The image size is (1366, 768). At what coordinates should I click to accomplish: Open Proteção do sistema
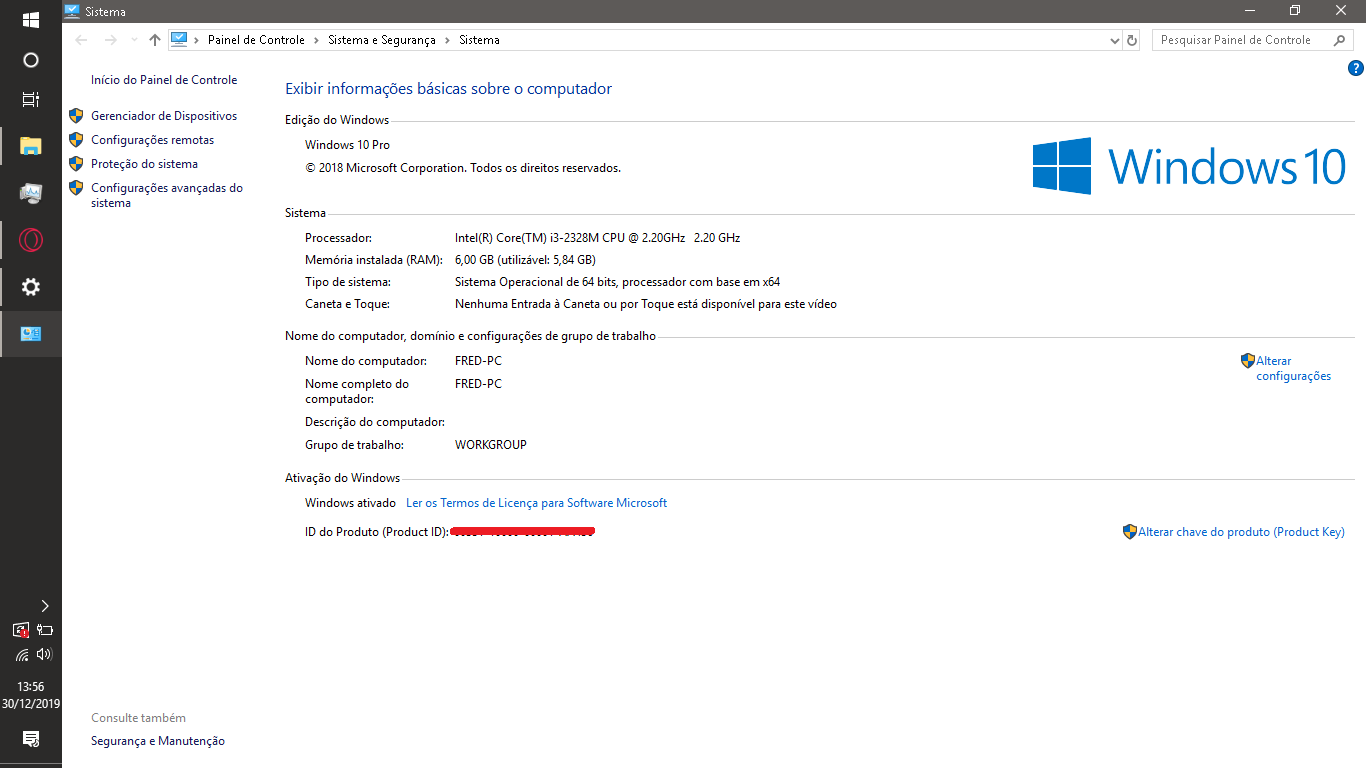pyautogui.click(x=144, y=164)
